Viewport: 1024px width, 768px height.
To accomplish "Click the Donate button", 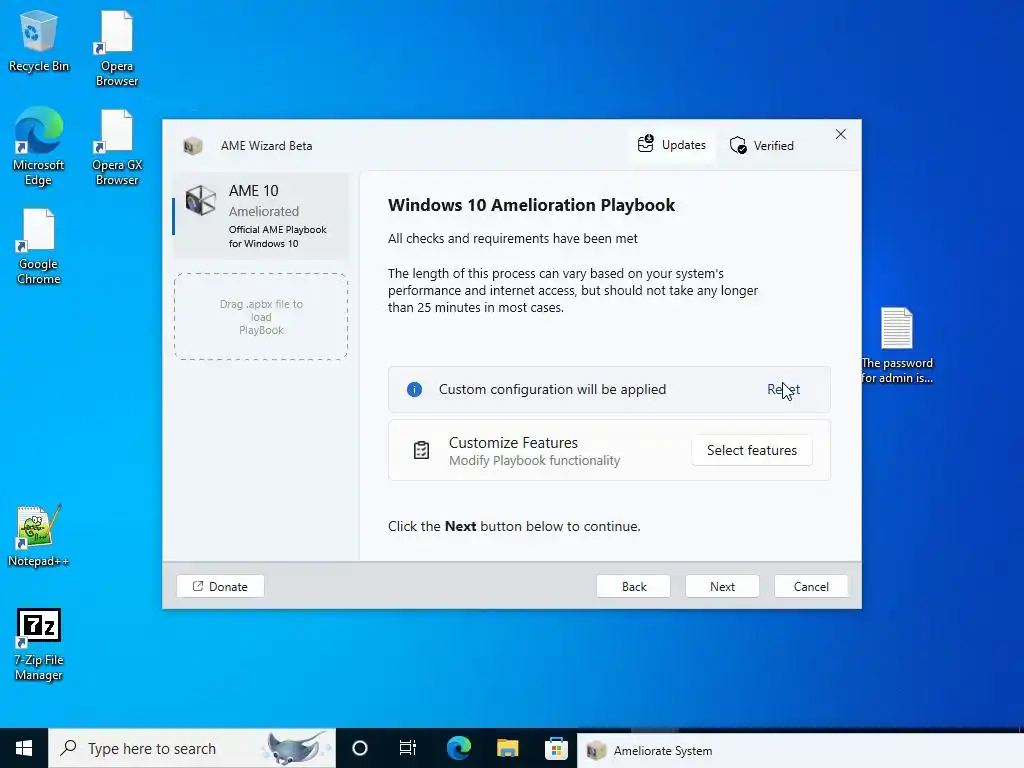I will [x=220, y=586].
